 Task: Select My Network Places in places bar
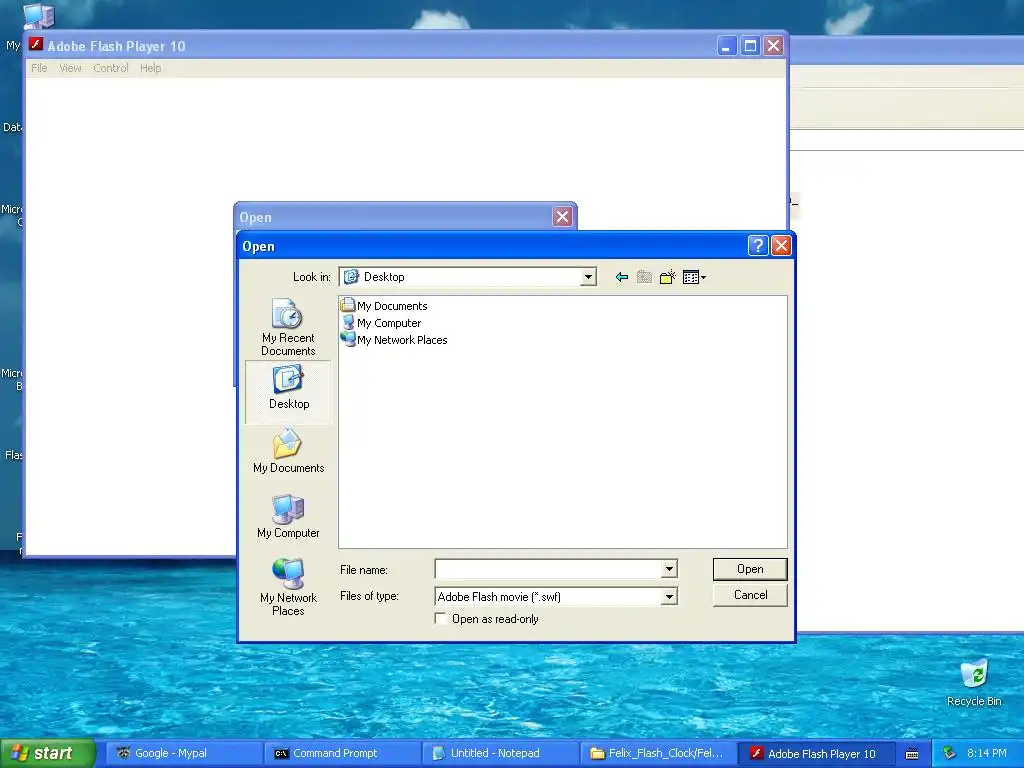(288, 588)
